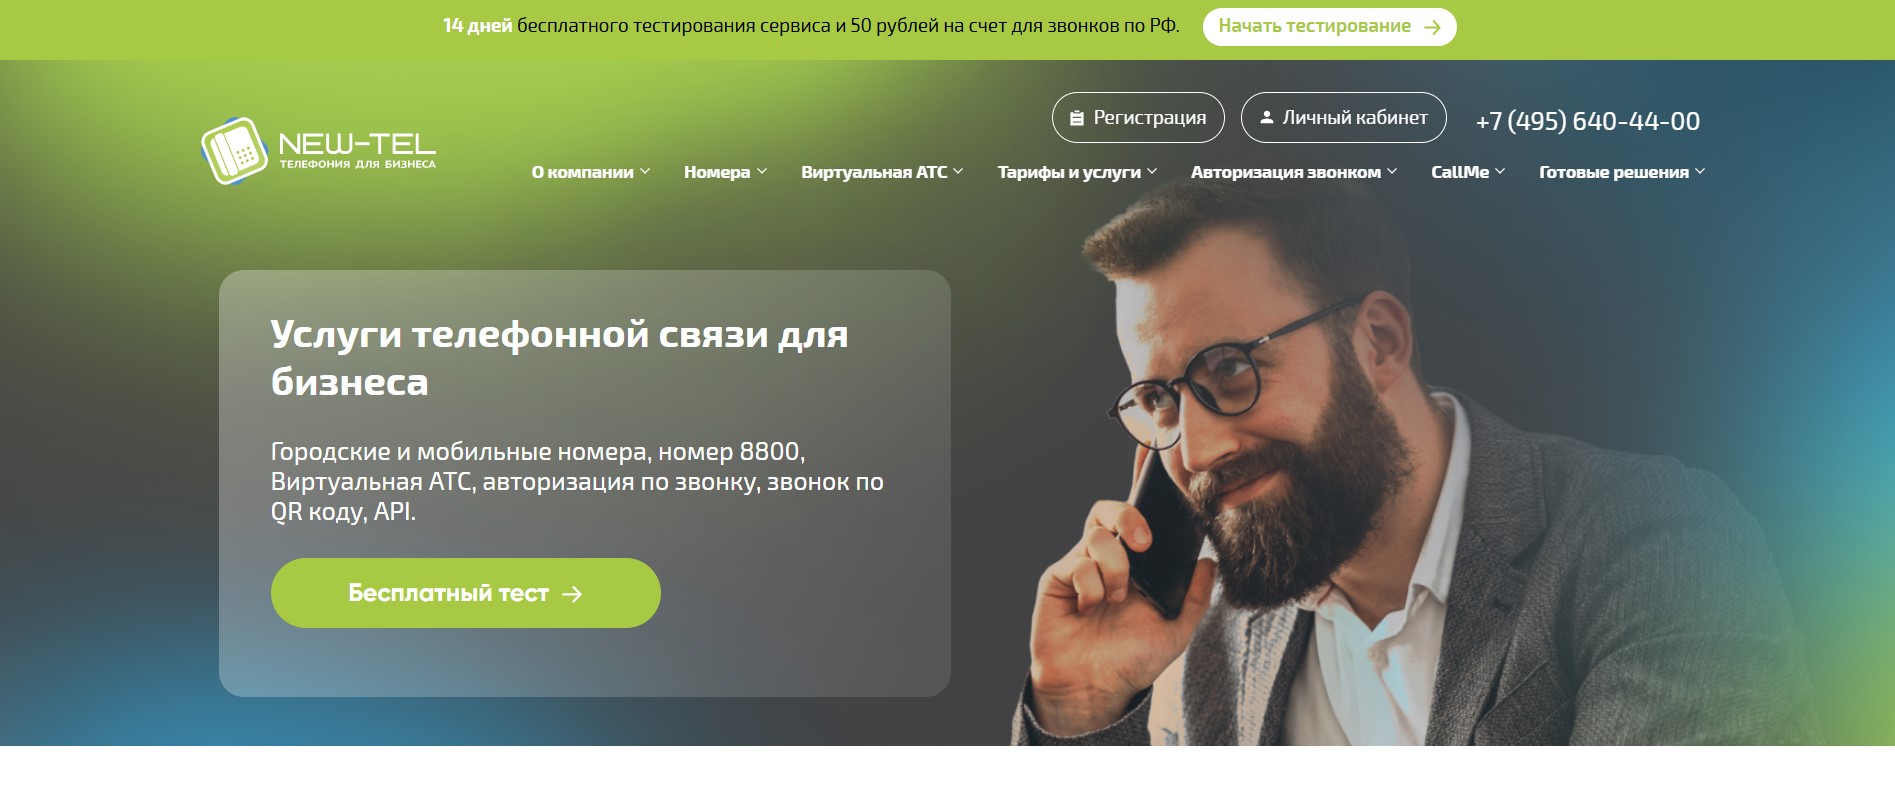Click the clipboard icon in Регистрация button
Image resolution: width=1895 pixels, height=796 pixels.
1077,118
